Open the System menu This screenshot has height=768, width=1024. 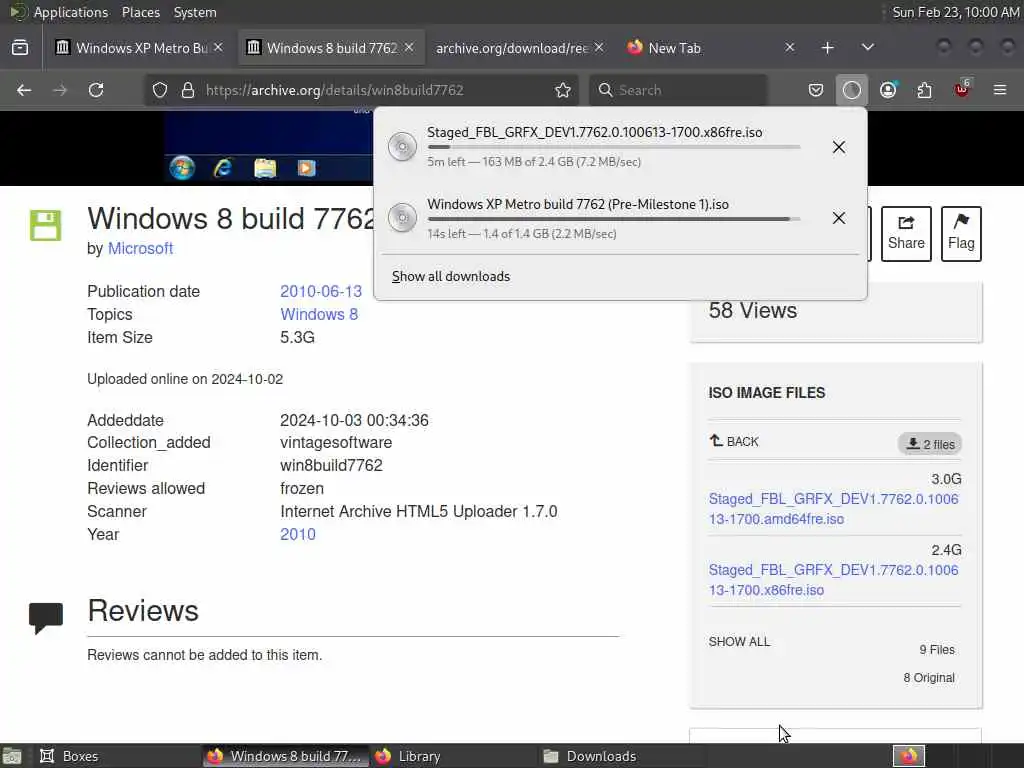coord(195,12)
